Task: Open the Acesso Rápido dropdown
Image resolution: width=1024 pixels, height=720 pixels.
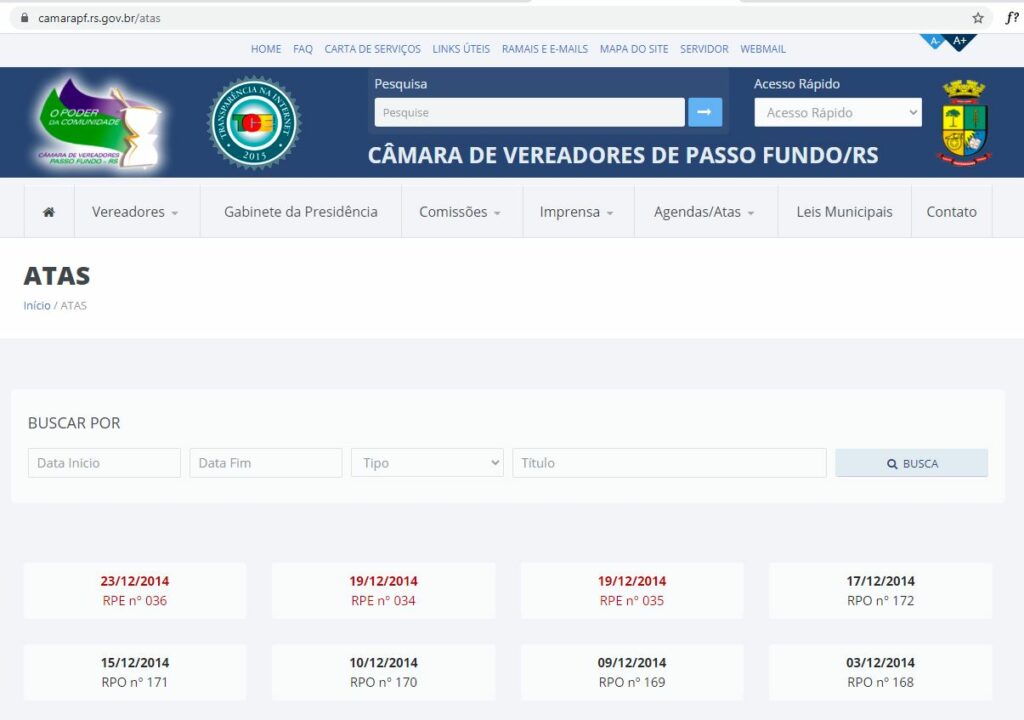Action: pos(837,113)
